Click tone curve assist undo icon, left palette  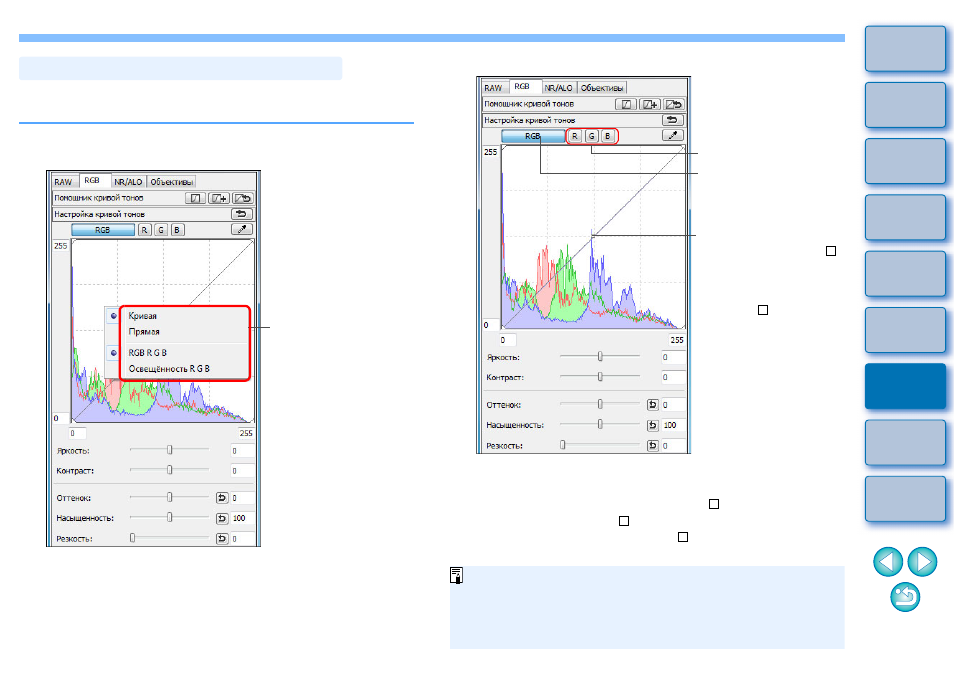[x=243, y=198]
